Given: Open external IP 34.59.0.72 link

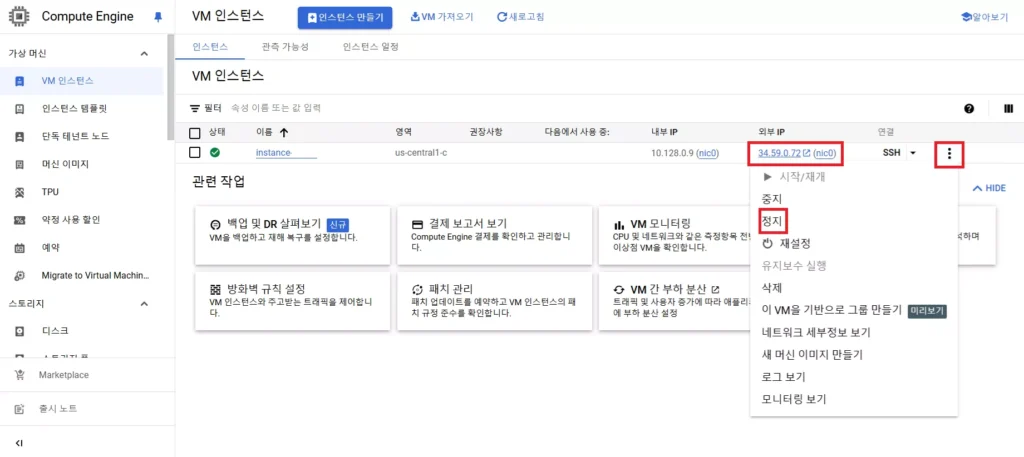Looking at the screenshot, I should click(779, 153).
